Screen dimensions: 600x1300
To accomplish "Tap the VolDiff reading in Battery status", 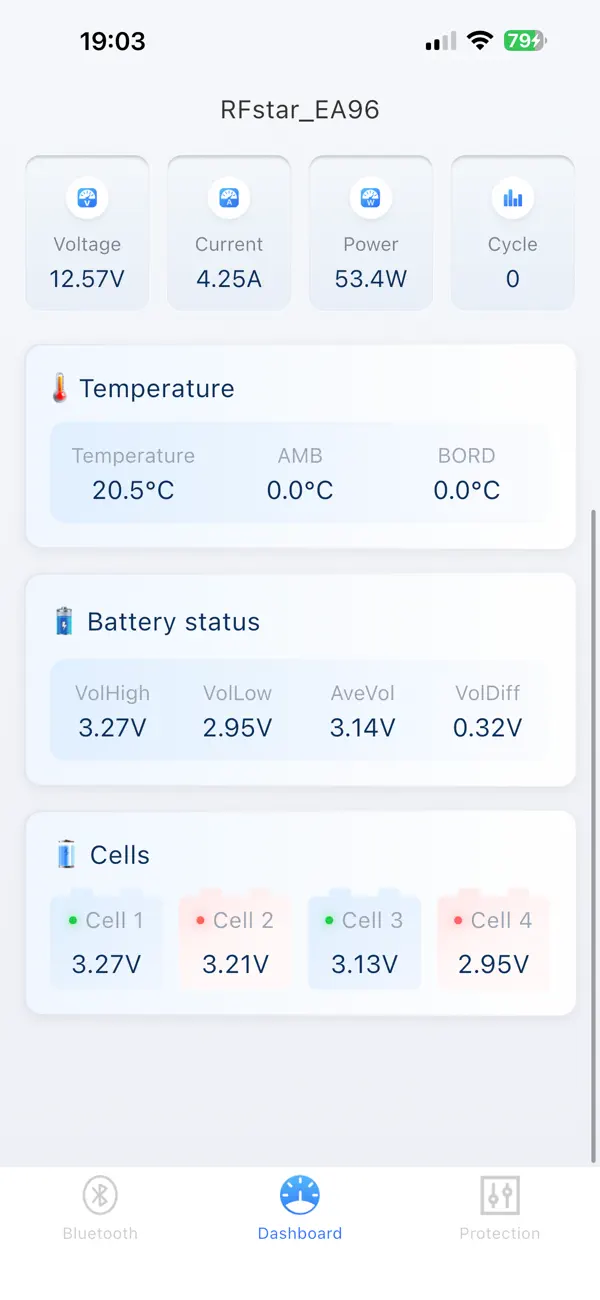I will point(488,728).
